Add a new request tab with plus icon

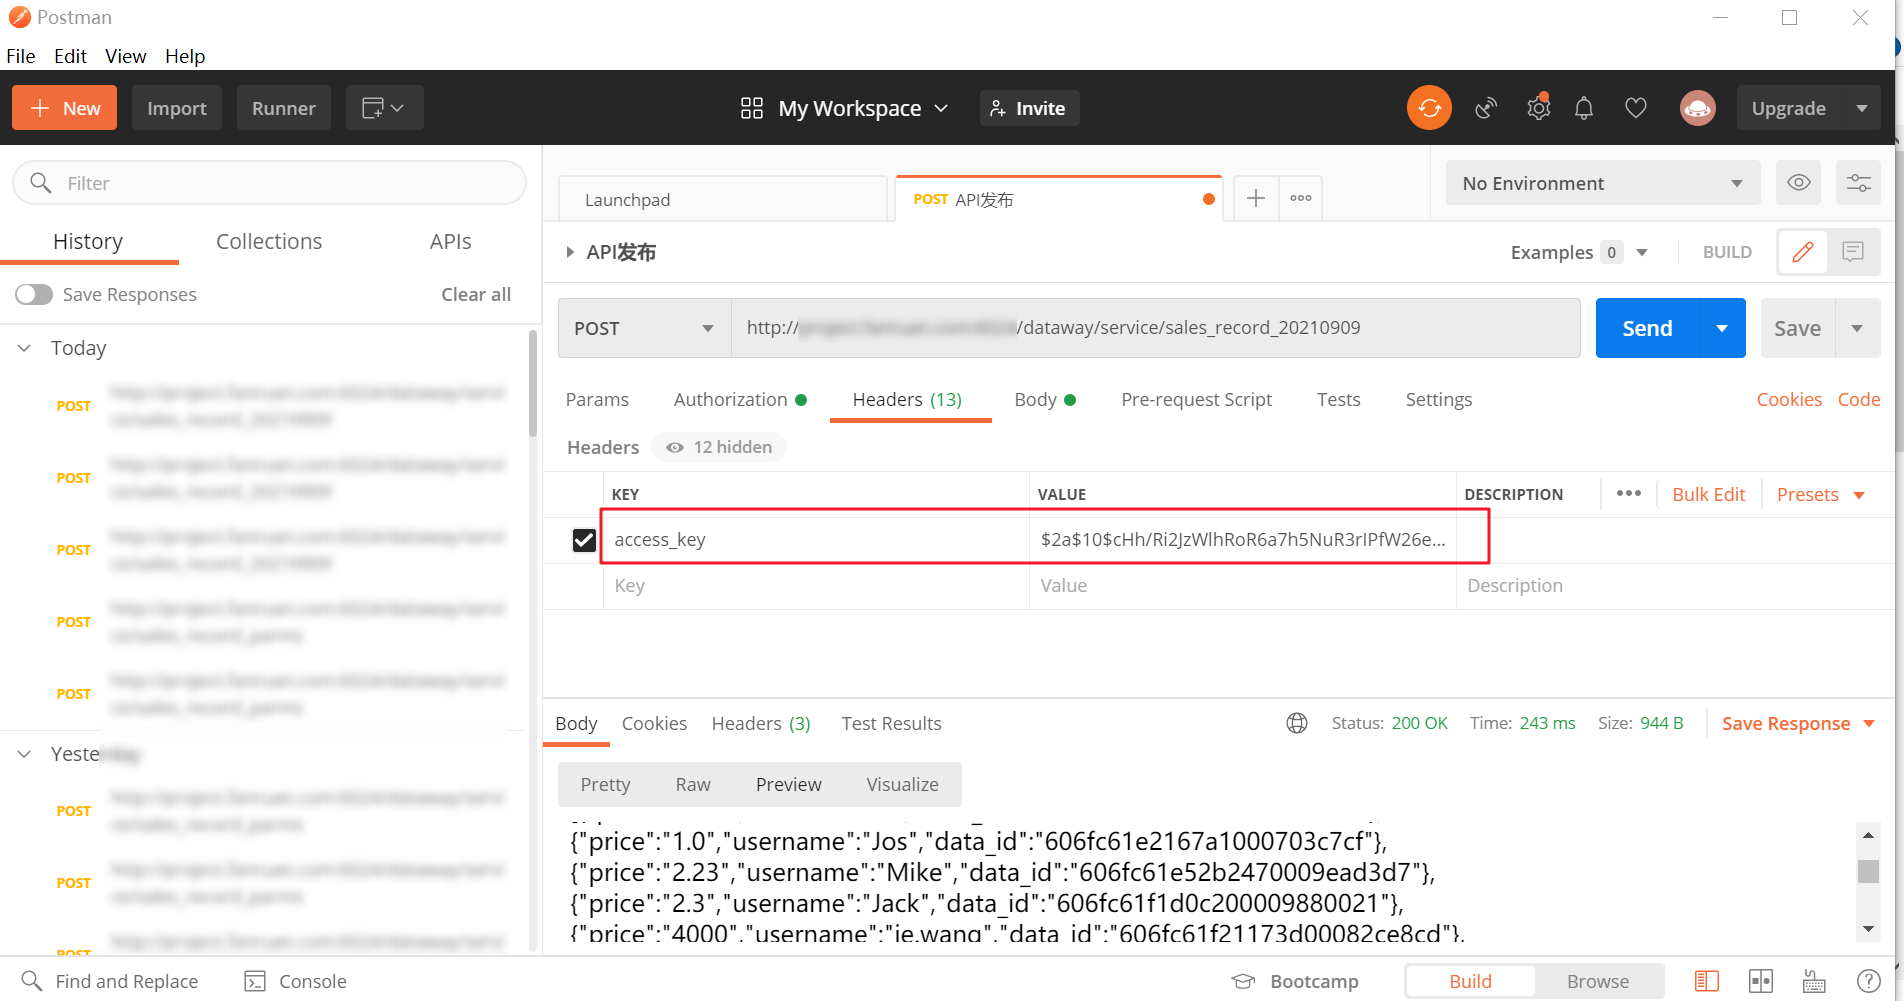pos(1256,198)
